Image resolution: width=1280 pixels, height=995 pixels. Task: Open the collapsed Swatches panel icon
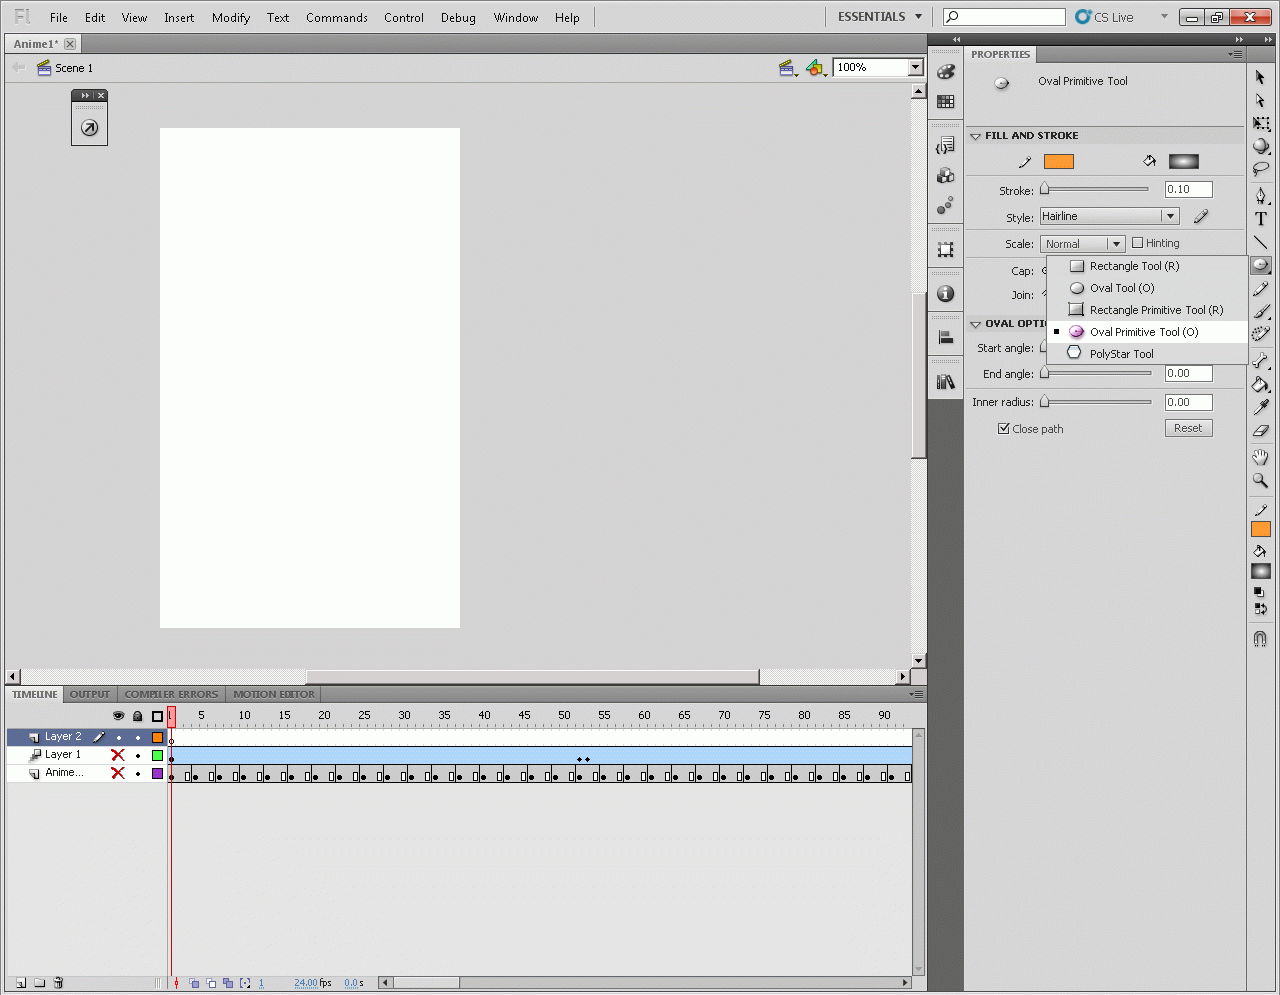tap(945, 101)
